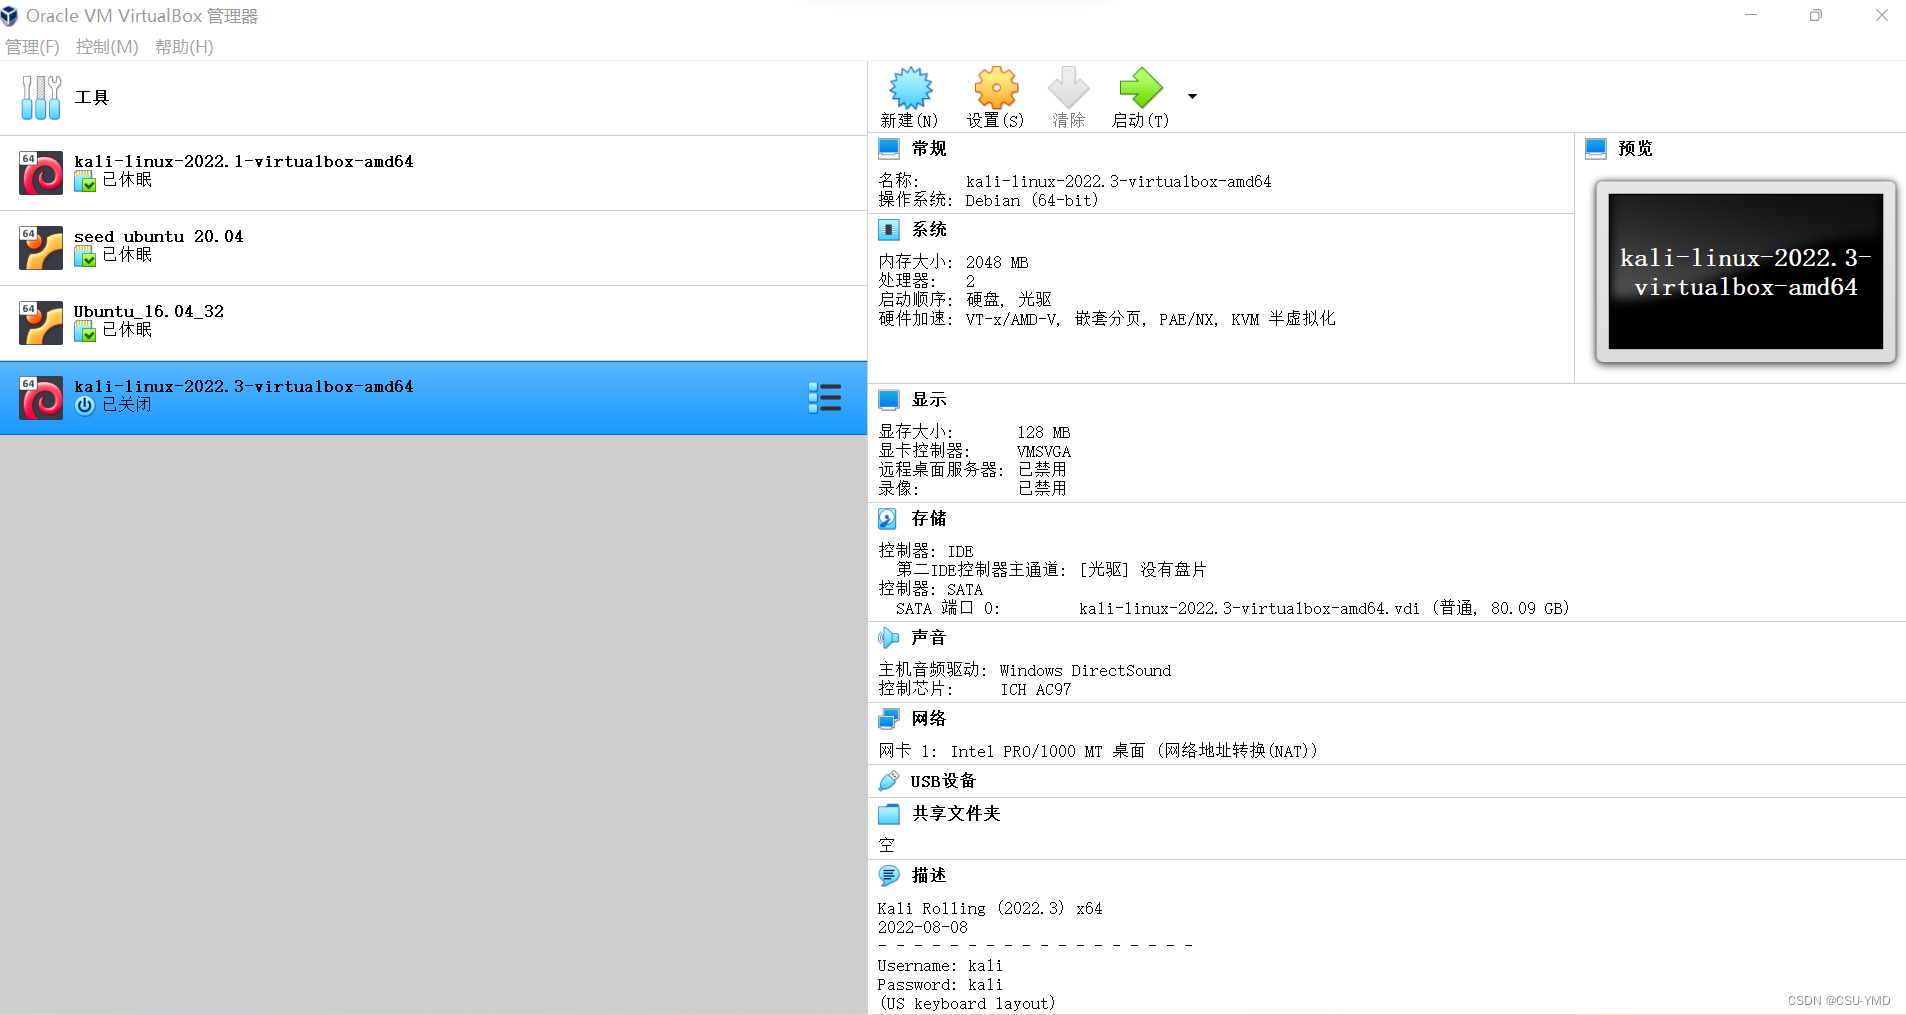Image resolution: width=1906 pixels, height=1015 pixels.
Task: Click the VM preview thumbnail
Action: (x=1745, y=271)
